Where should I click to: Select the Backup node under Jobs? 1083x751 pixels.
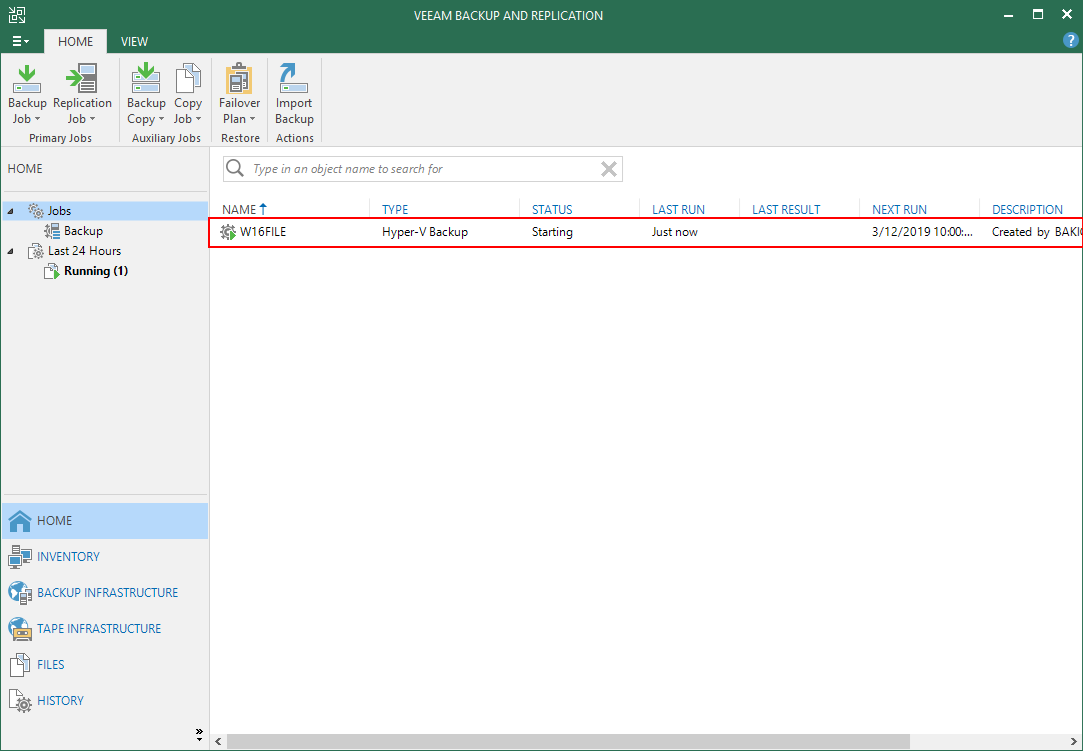(83, 231)
